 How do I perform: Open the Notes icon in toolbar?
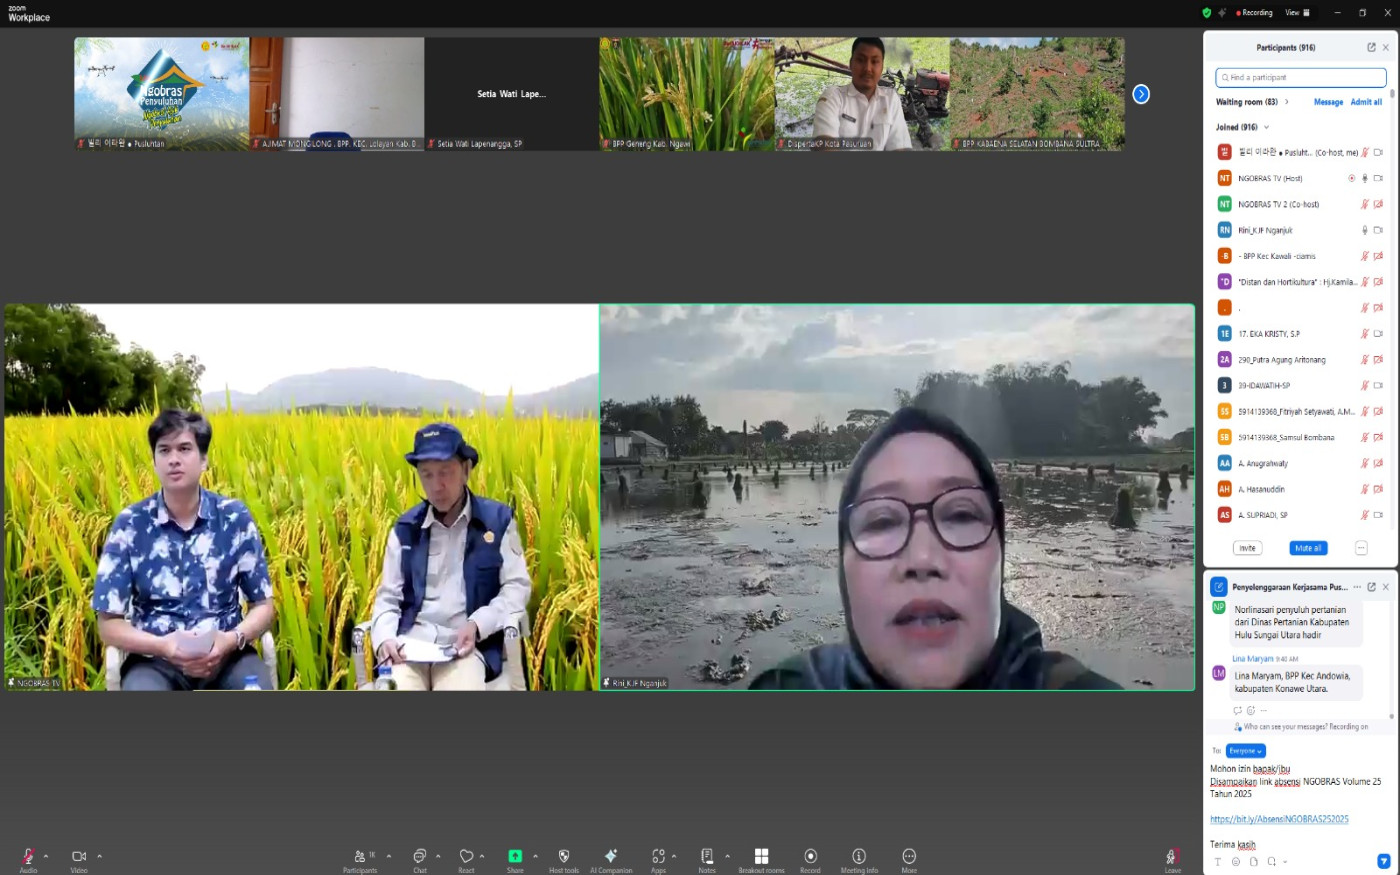(x=707, y=857)
